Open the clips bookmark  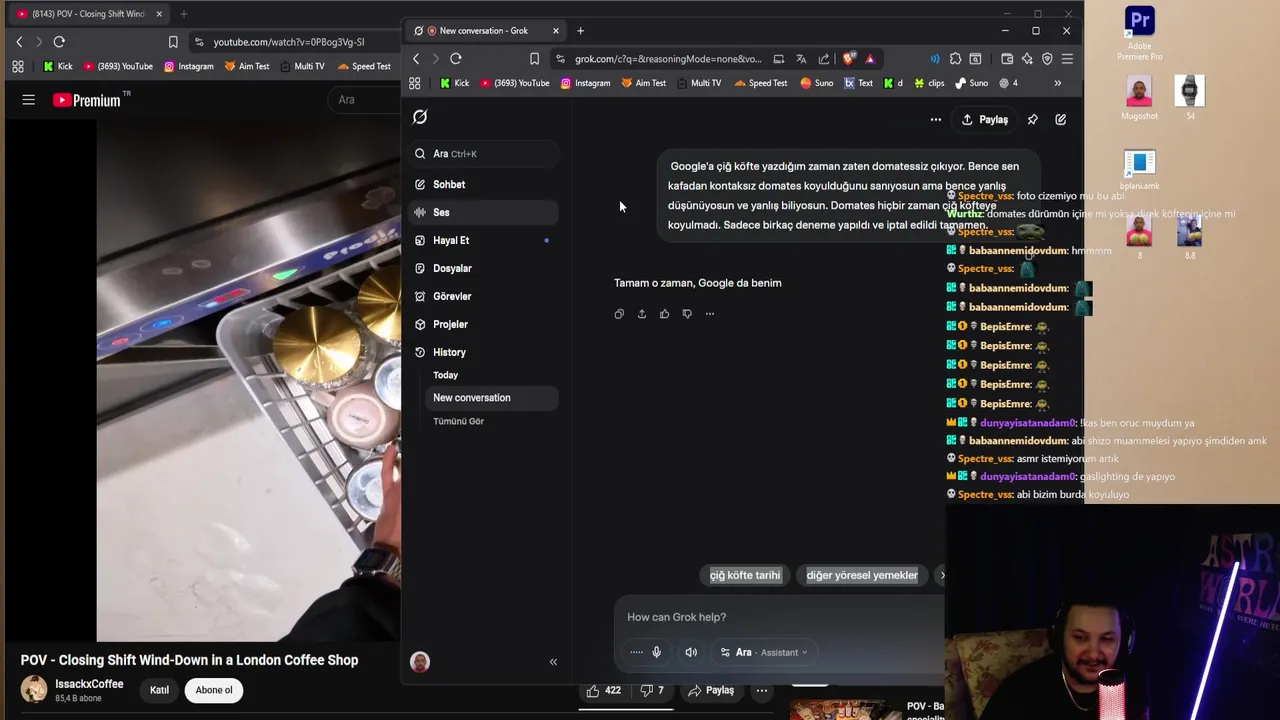click(x=928, y=83)
